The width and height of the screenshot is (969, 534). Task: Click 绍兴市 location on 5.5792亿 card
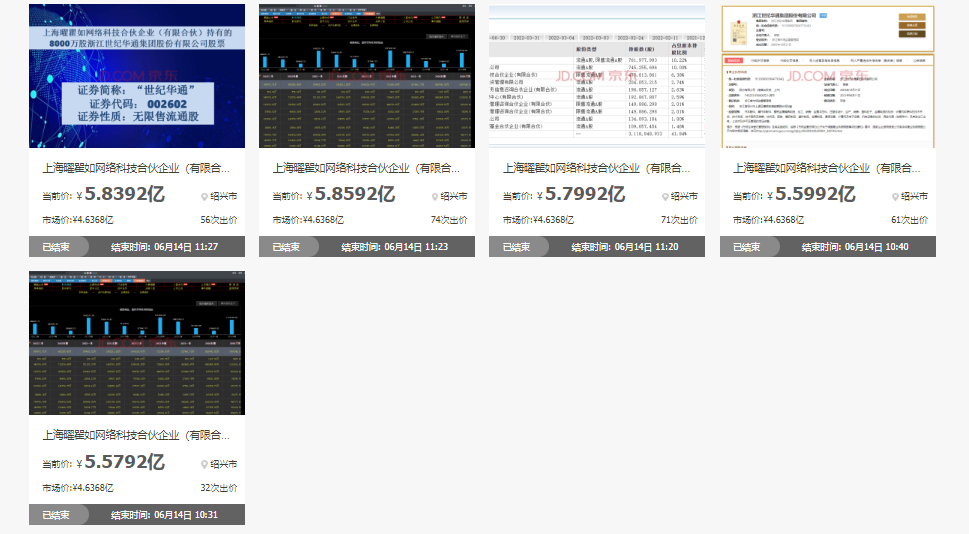click(x=224, y=464)
